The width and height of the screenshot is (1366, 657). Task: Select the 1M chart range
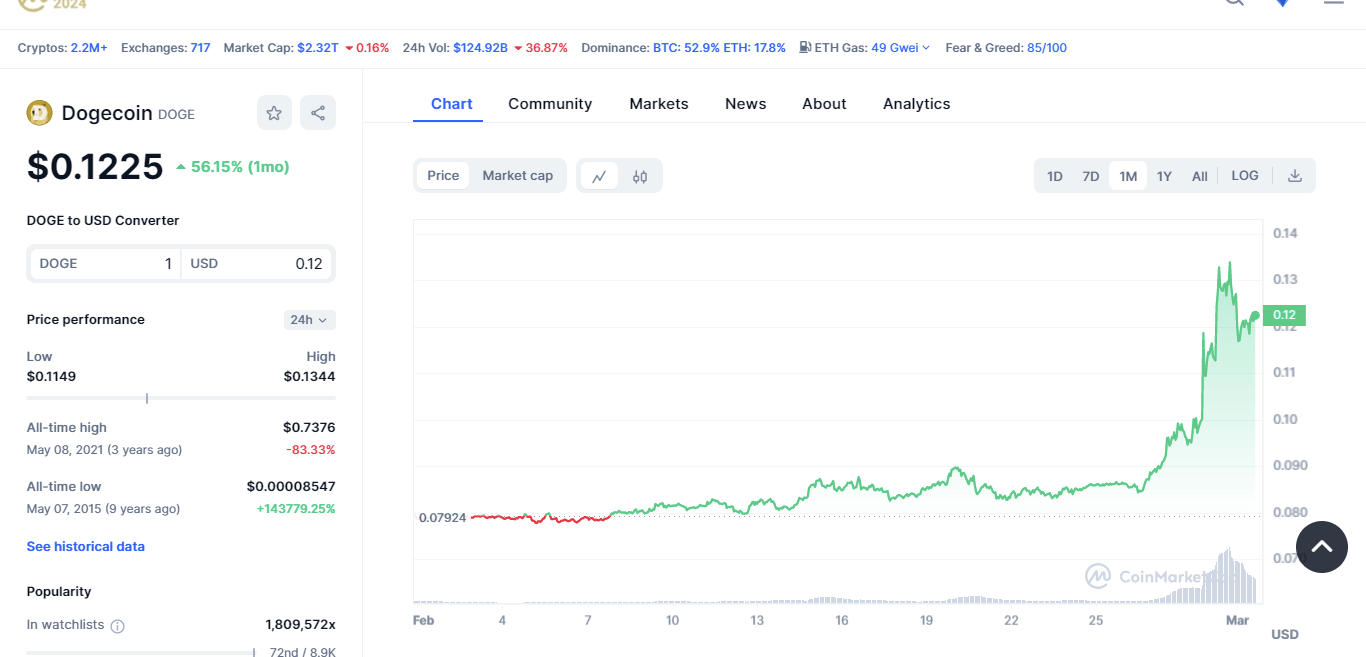[1128, 176]
